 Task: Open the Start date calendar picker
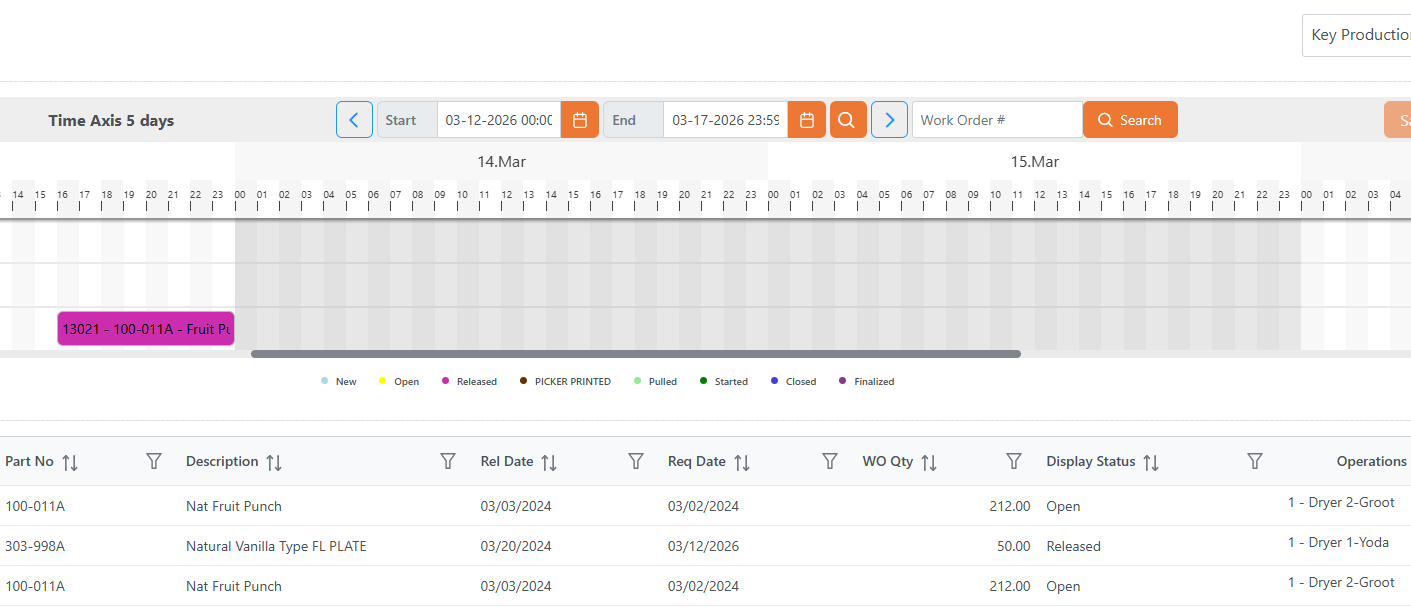tap(579, 120)
